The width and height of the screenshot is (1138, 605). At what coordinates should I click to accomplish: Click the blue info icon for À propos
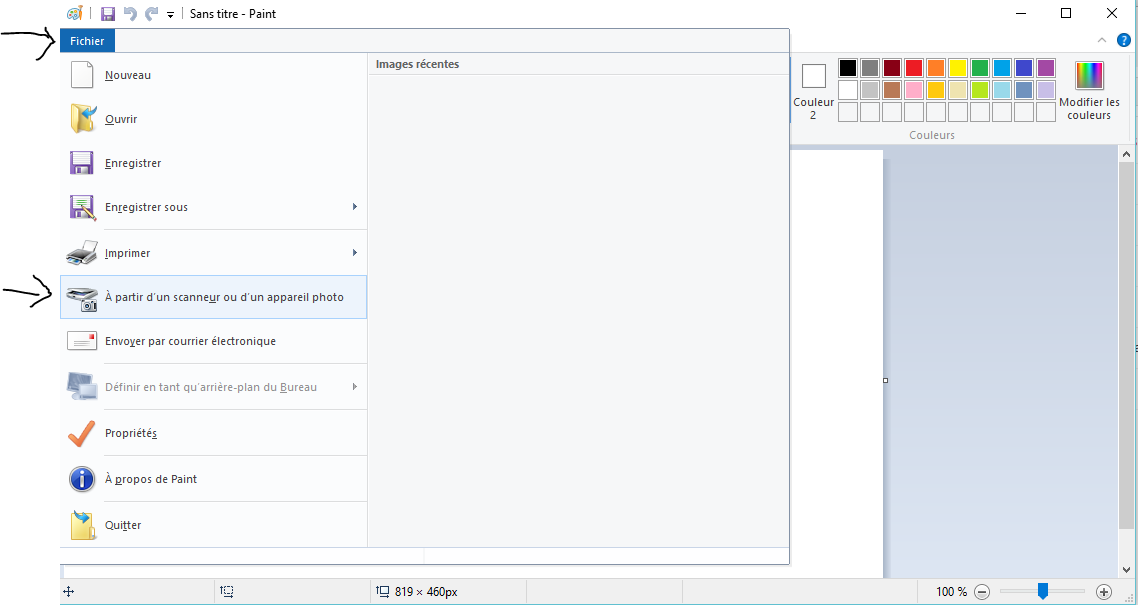[82, 479]
